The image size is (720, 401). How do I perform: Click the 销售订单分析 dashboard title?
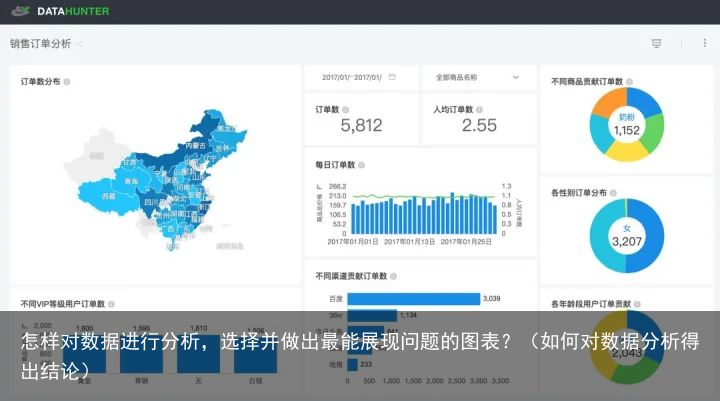pyautogui.click(x=40, y=44)
